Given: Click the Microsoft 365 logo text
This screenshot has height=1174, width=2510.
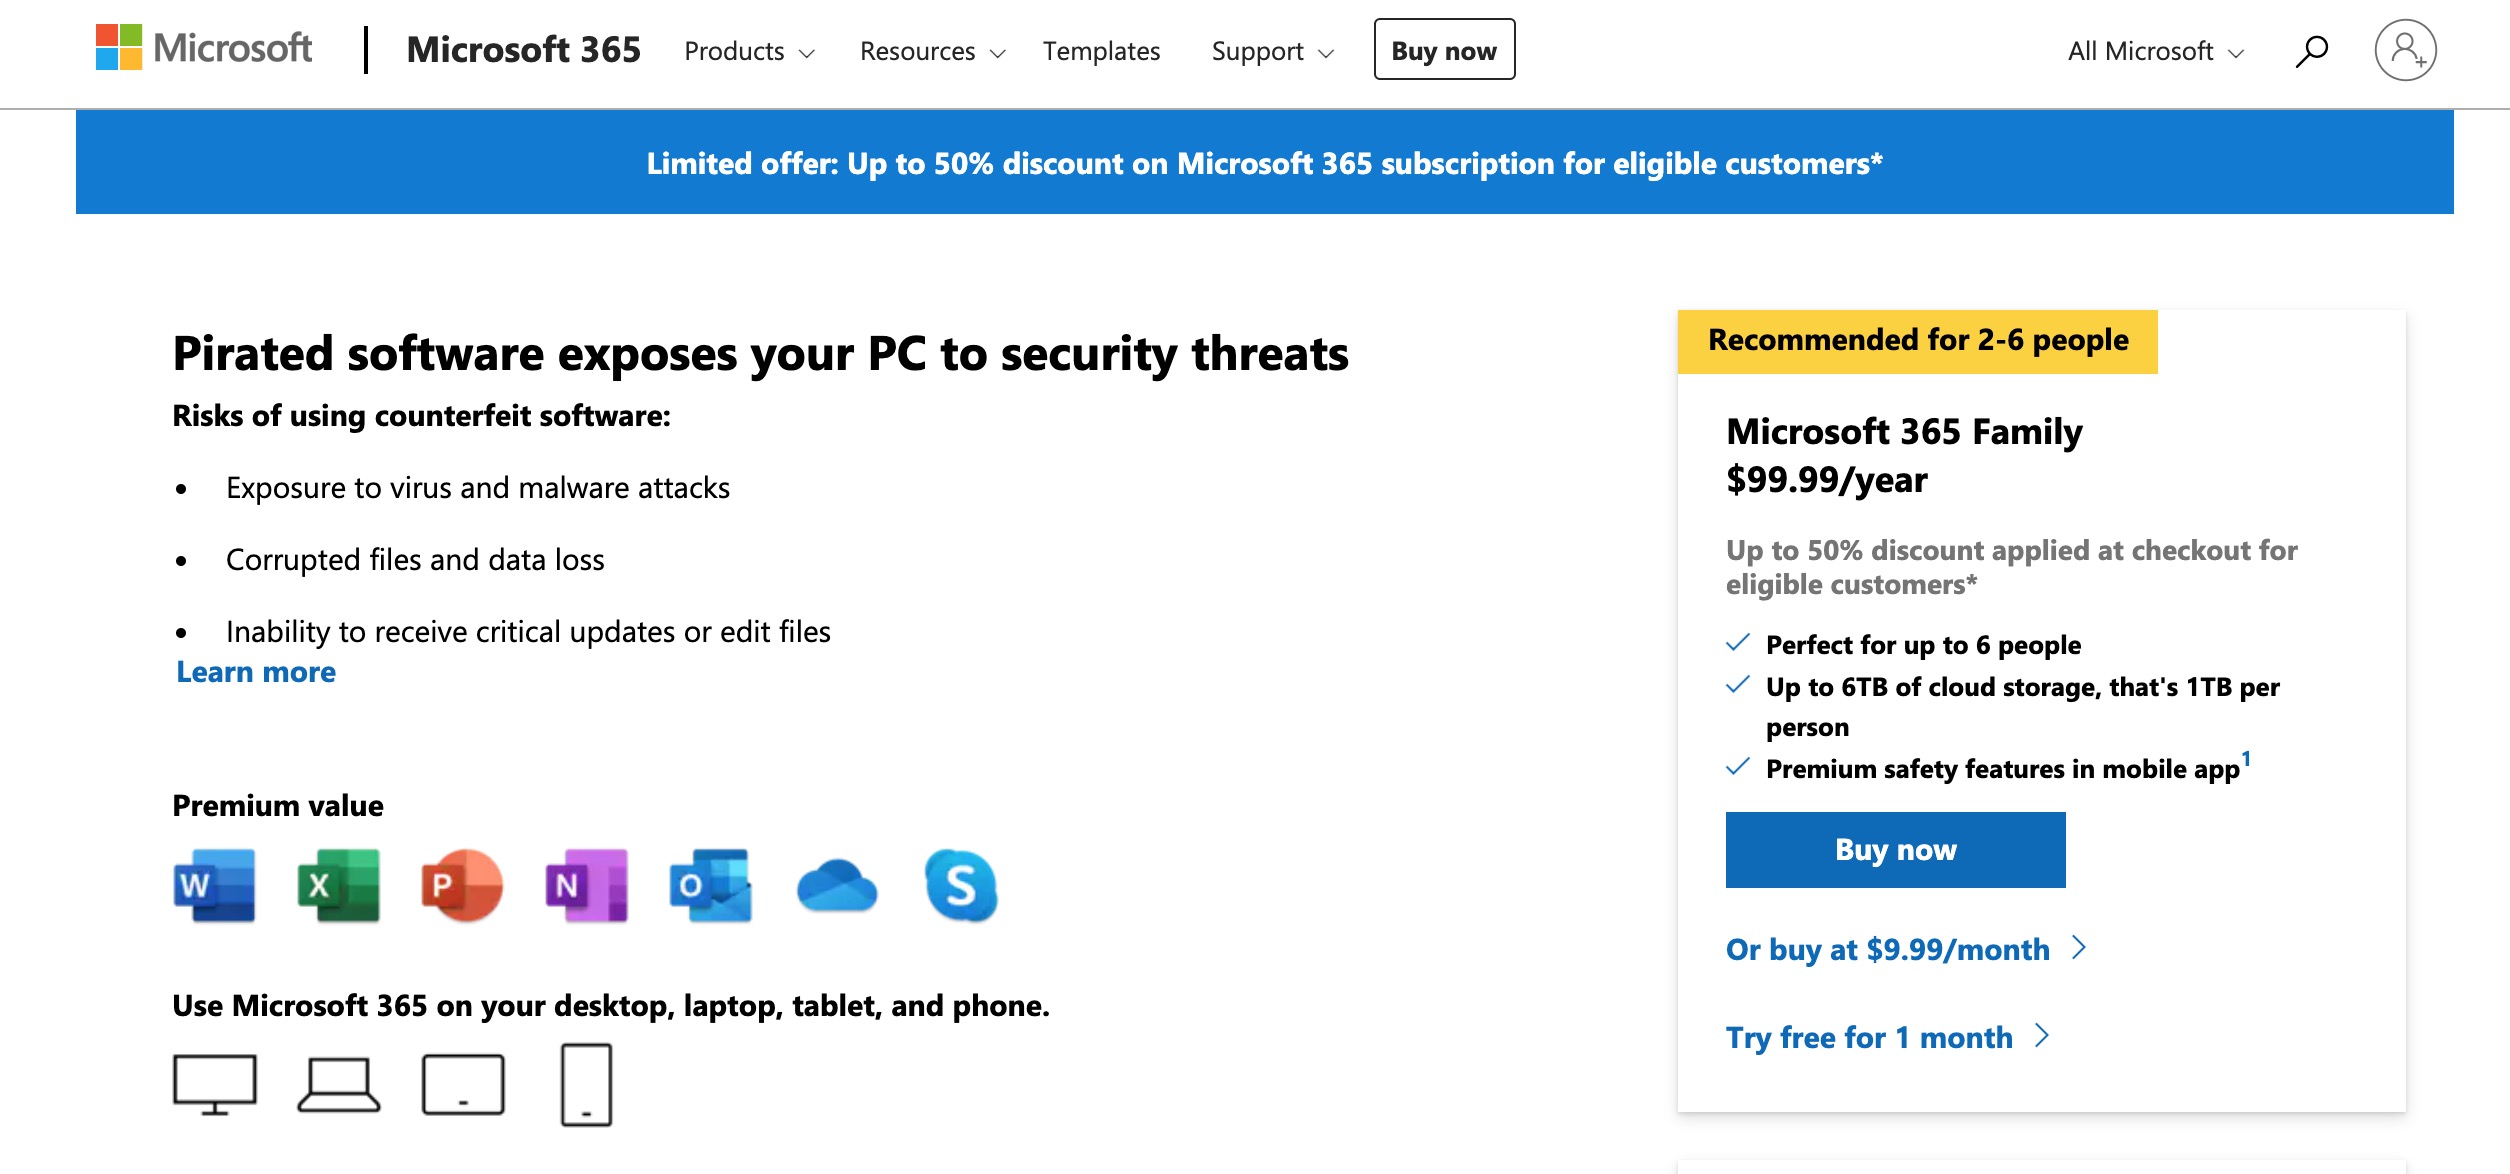Looking at the screenshot, I should [522, 50].
